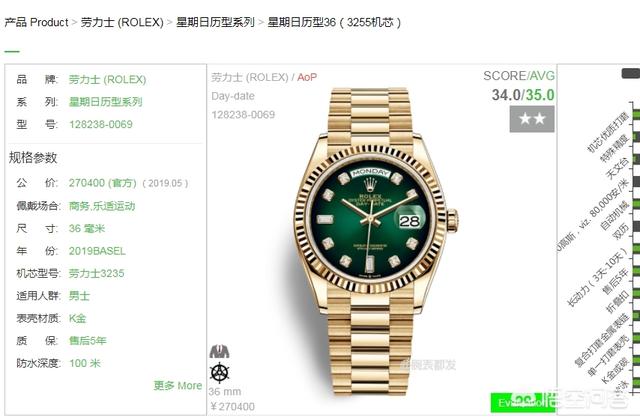This screenshot has height=420, width=640.
Task: Click the gold Rolex watch image
Action: 376,241
